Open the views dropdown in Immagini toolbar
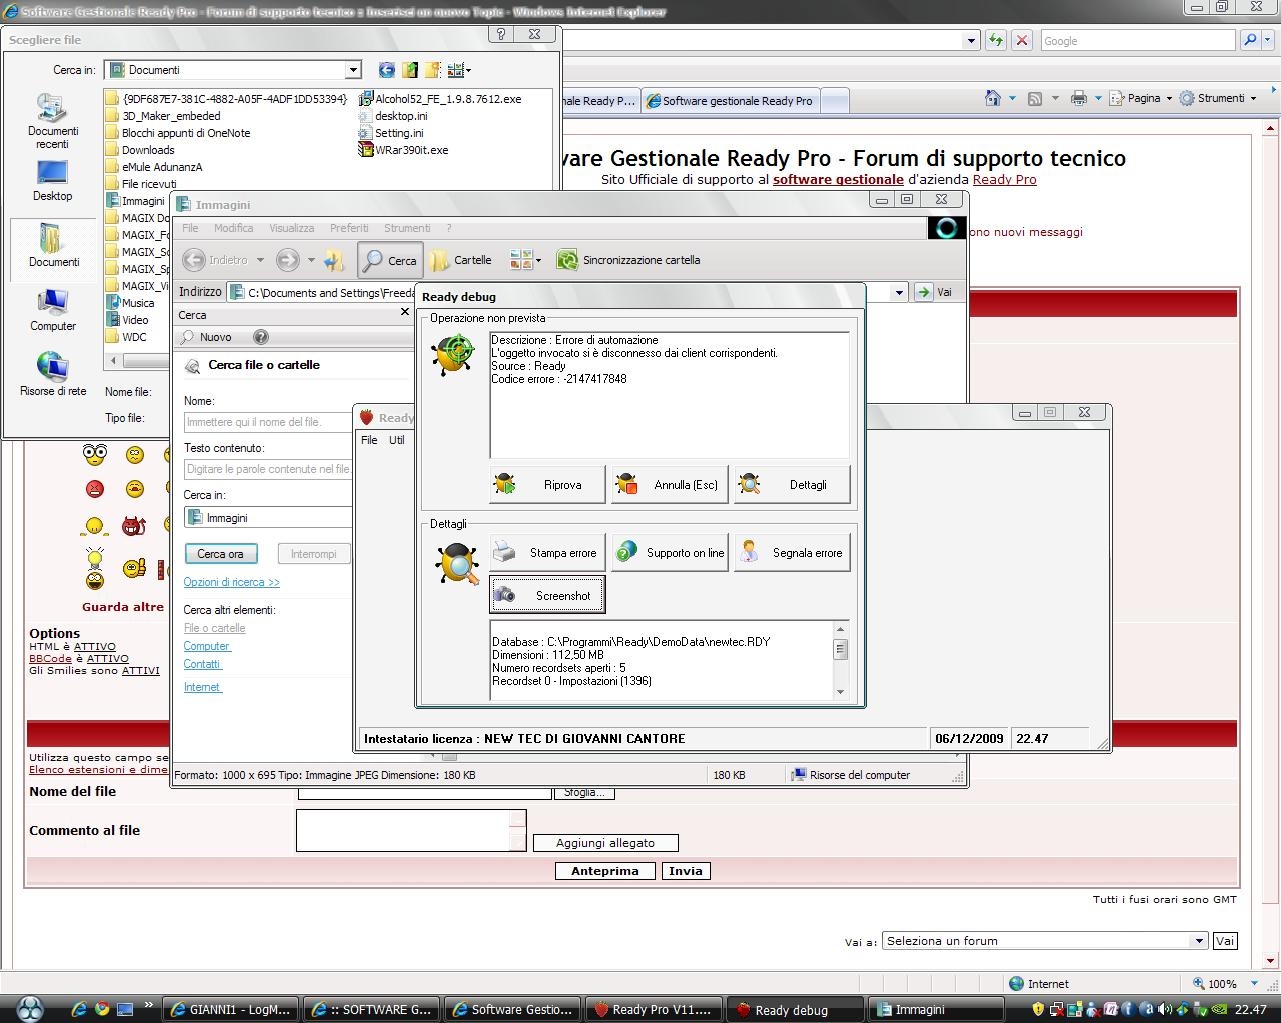The height and width of the screenshot is (1023, 1281). click(525, 260)
